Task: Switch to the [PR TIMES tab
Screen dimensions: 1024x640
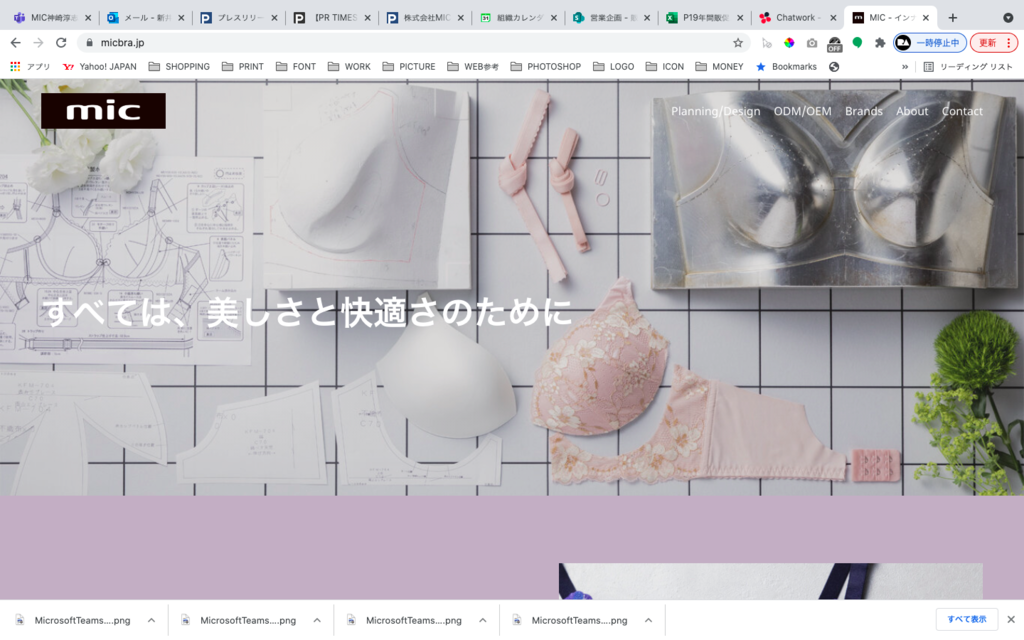Action: (332, 18)
